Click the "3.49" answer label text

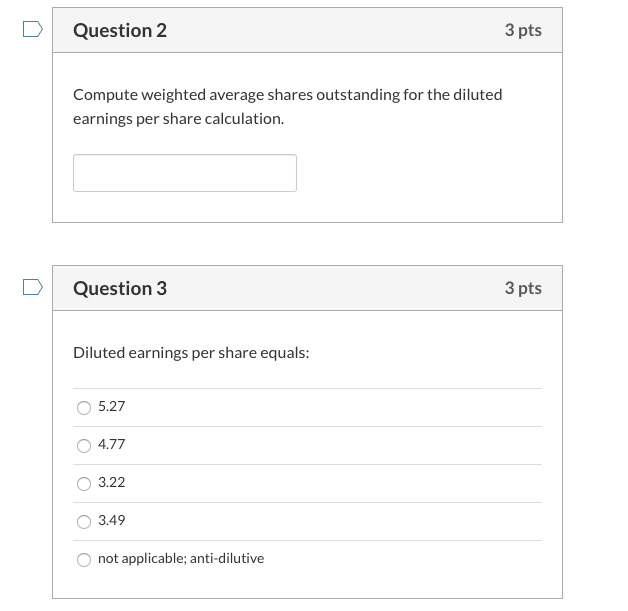pos(112,521)
